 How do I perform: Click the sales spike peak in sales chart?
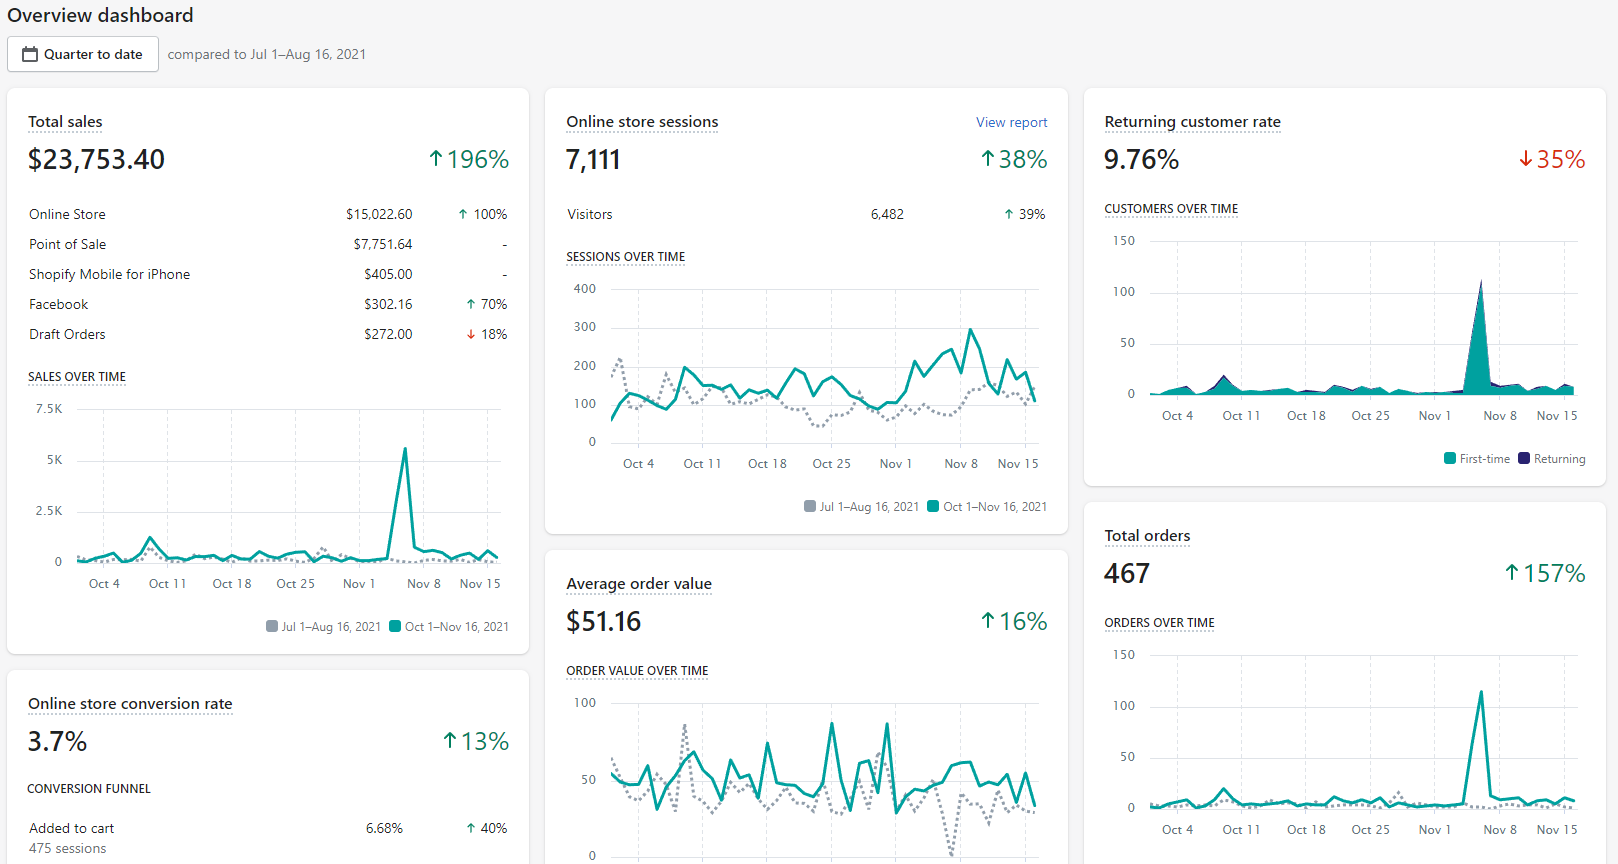[x=405, y=448]
